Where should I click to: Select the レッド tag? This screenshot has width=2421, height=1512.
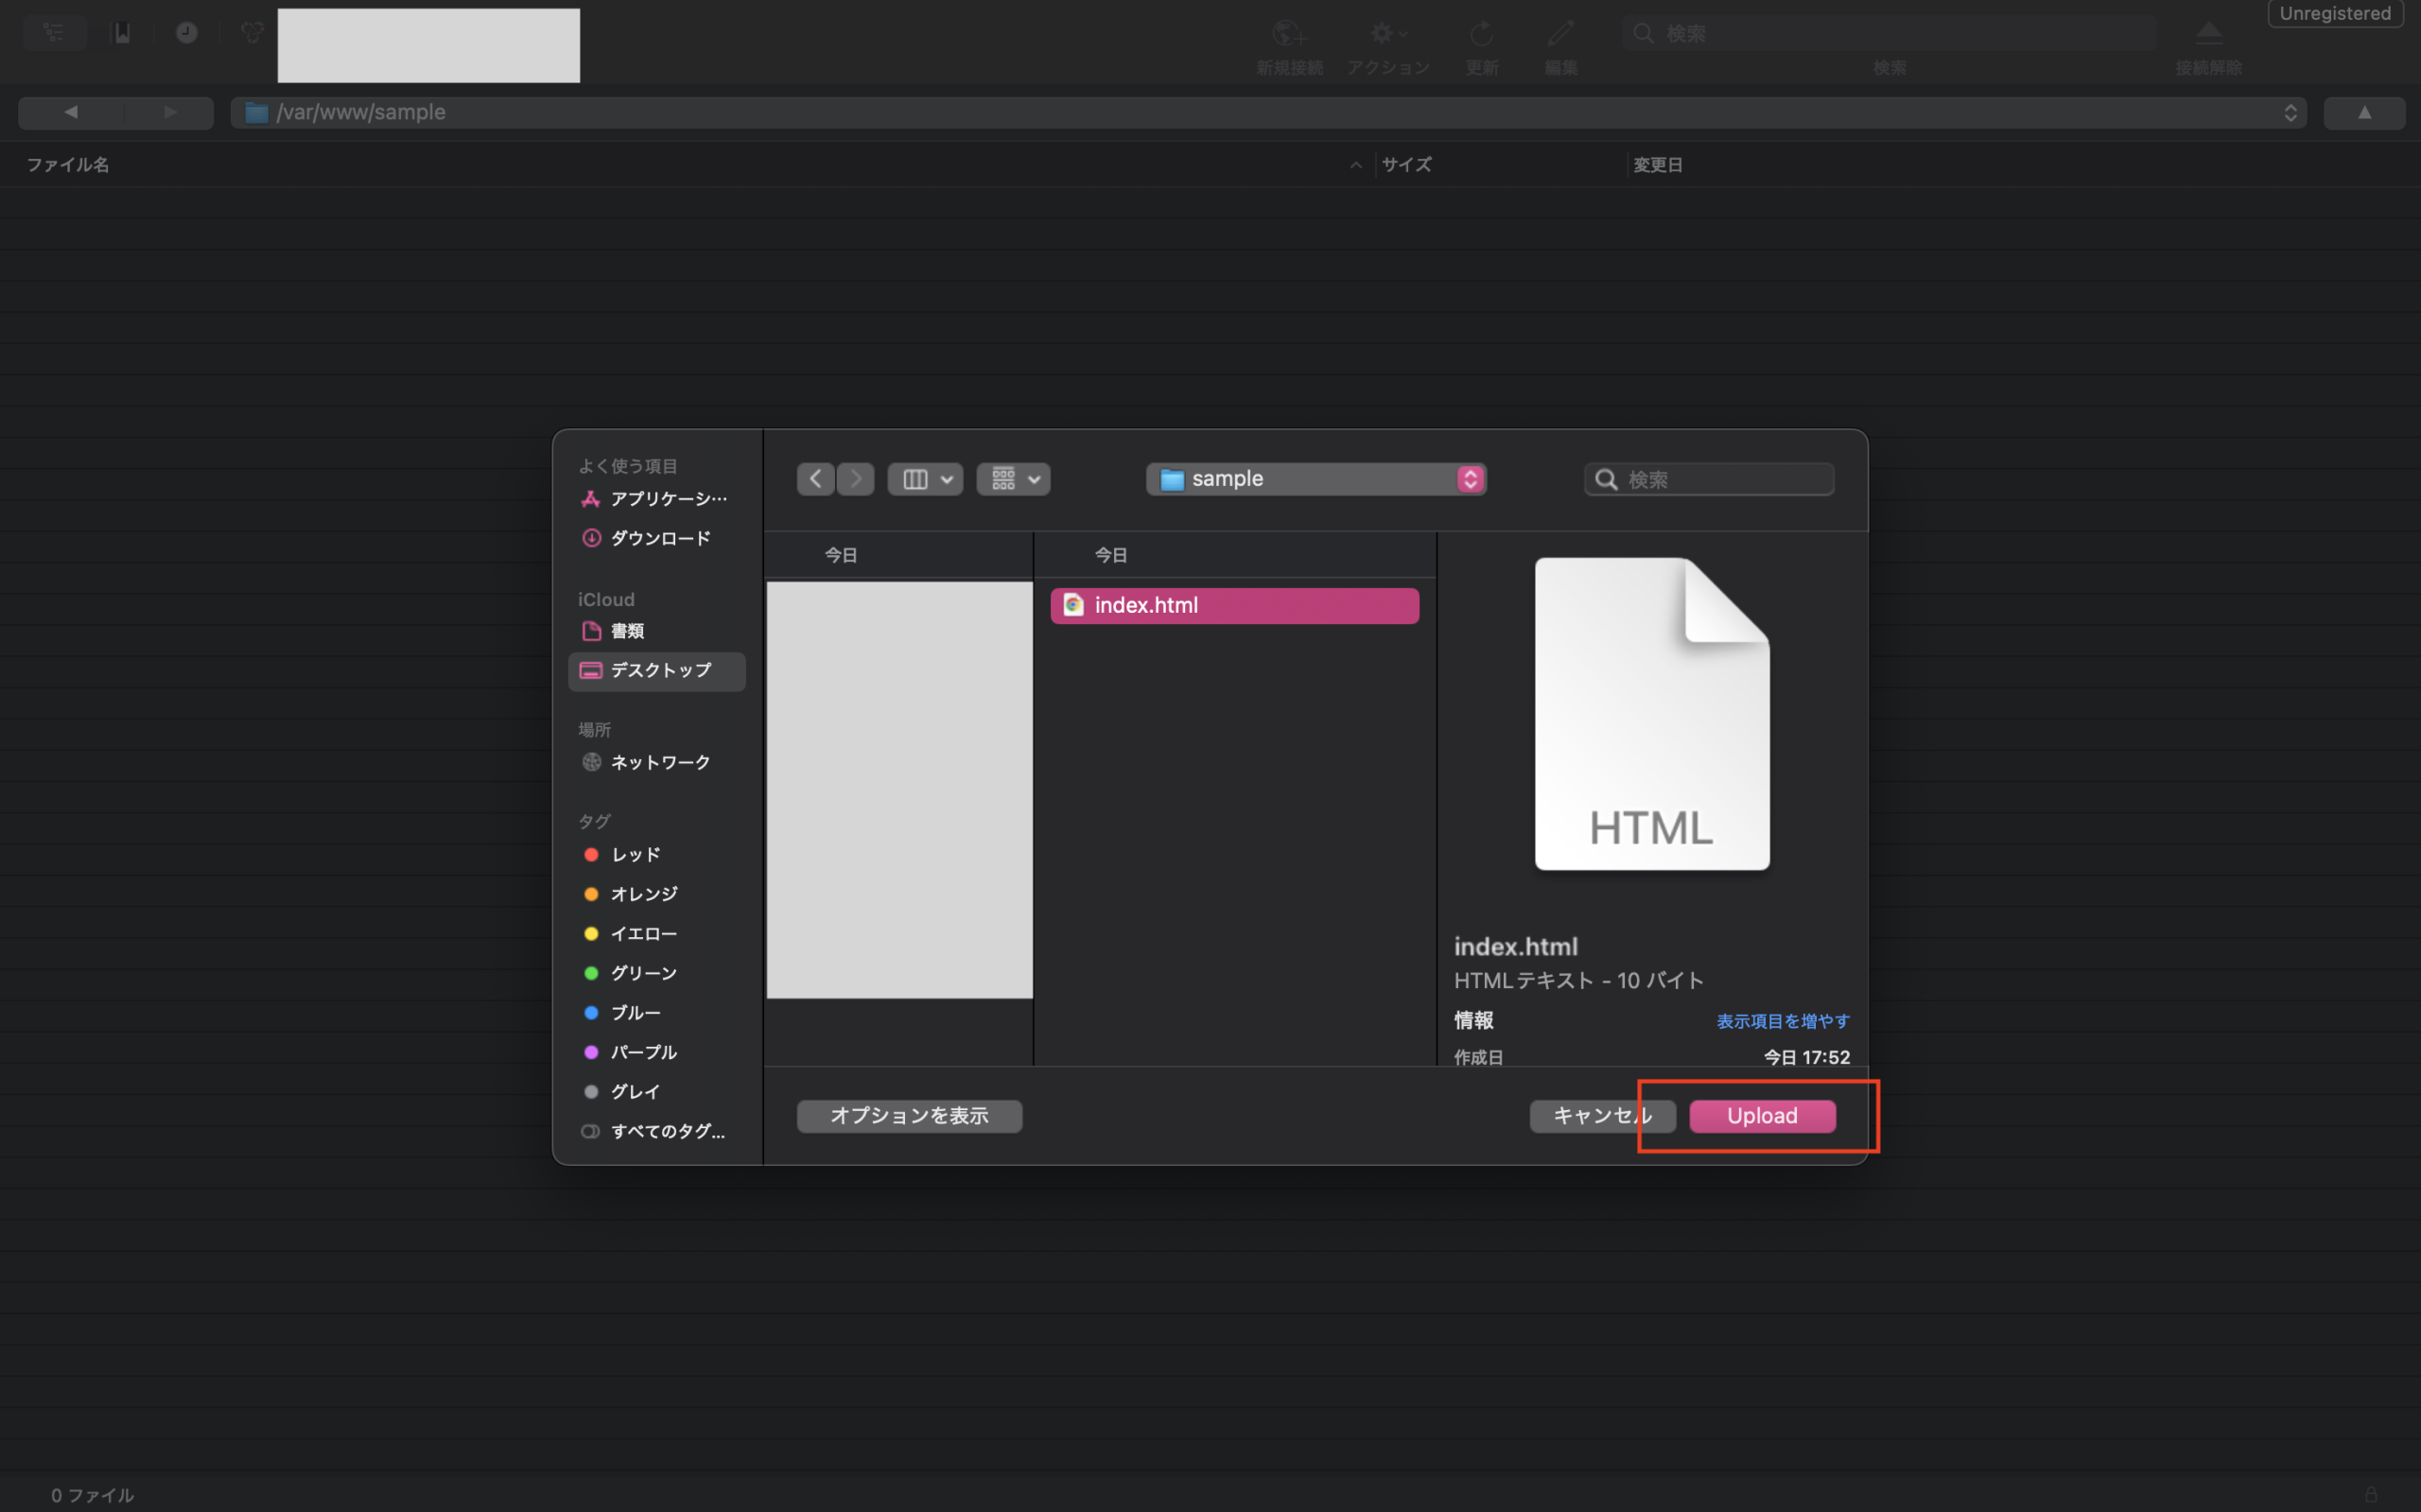point(656,854)
